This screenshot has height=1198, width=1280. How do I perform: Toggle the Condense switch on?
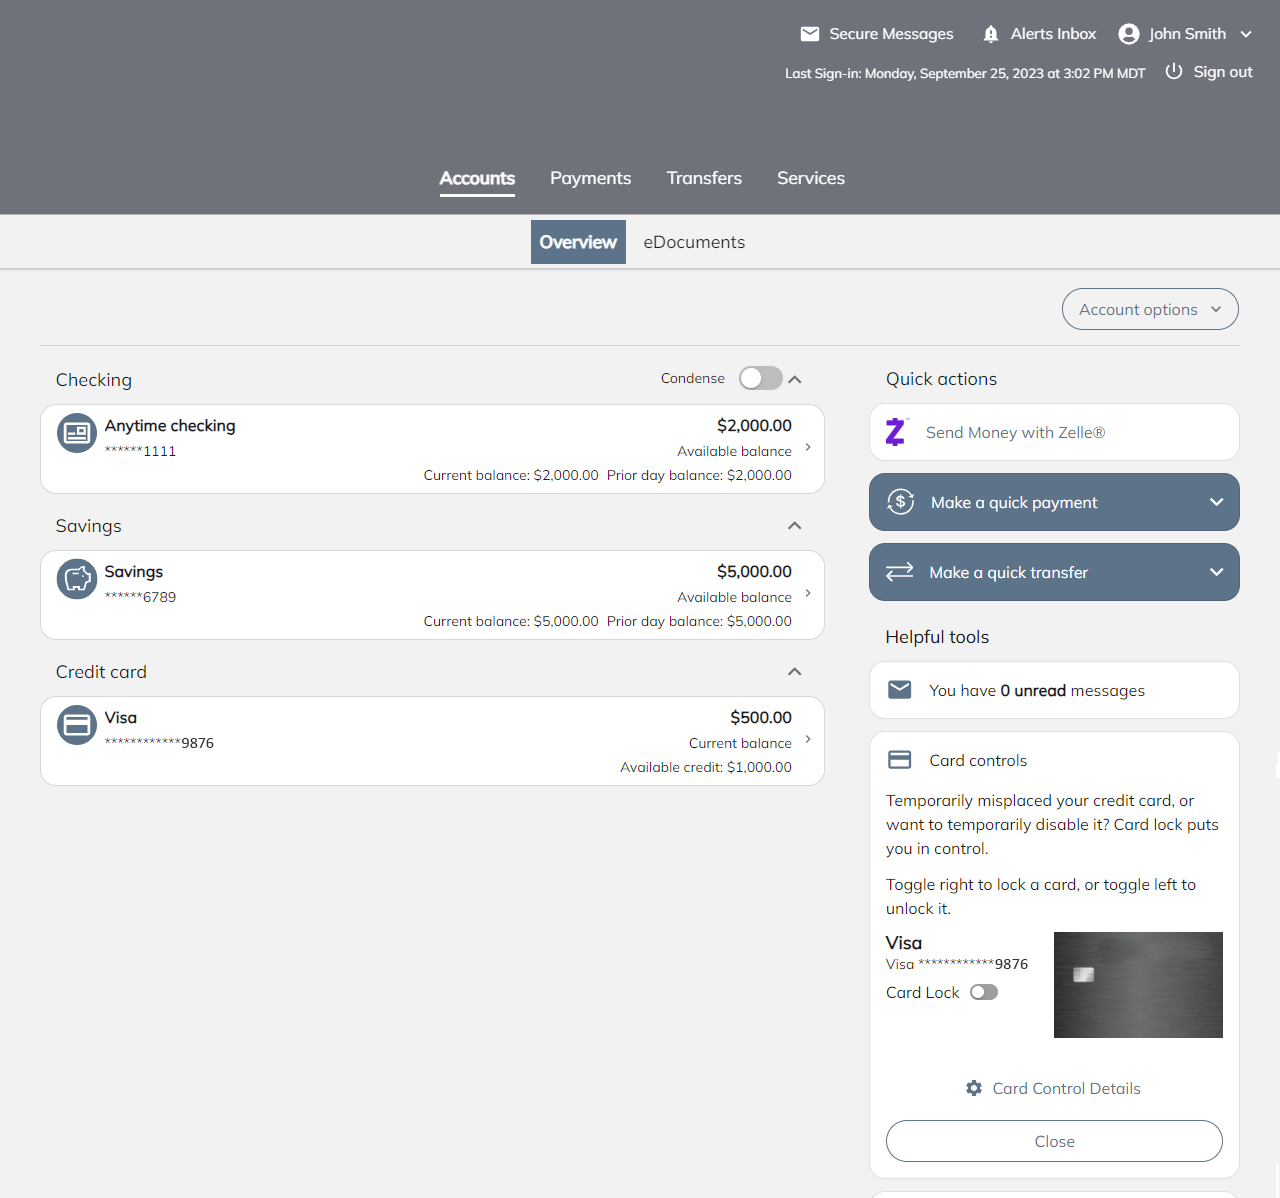pos(760,378)
